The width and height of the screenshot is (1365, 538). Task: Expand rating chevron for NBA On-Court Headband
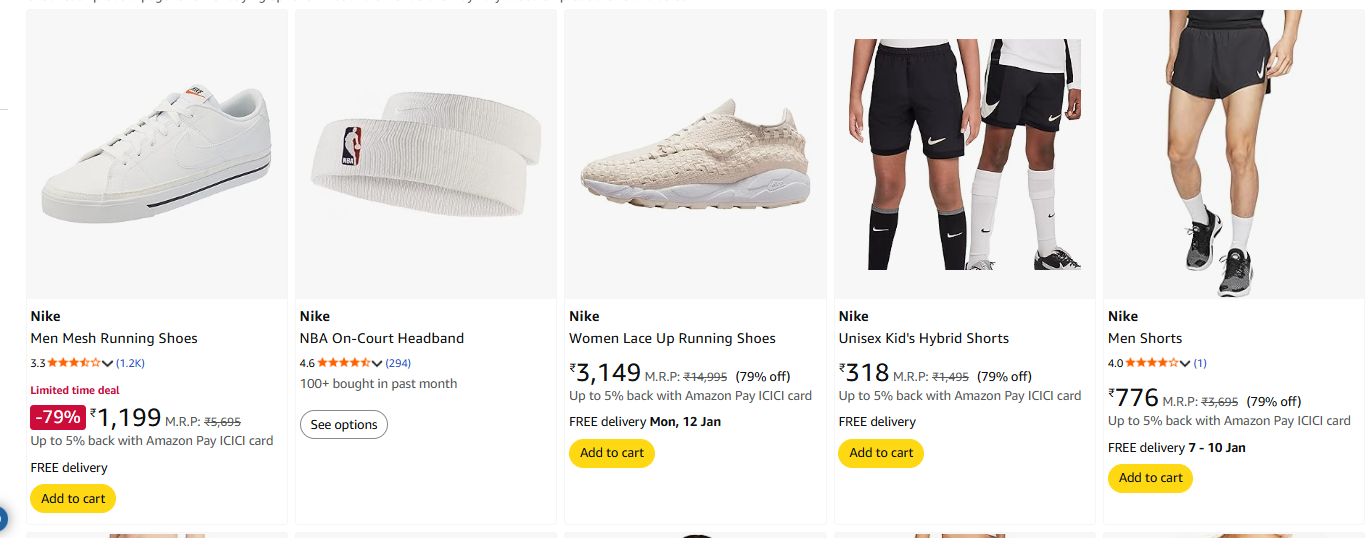[377, 363]
